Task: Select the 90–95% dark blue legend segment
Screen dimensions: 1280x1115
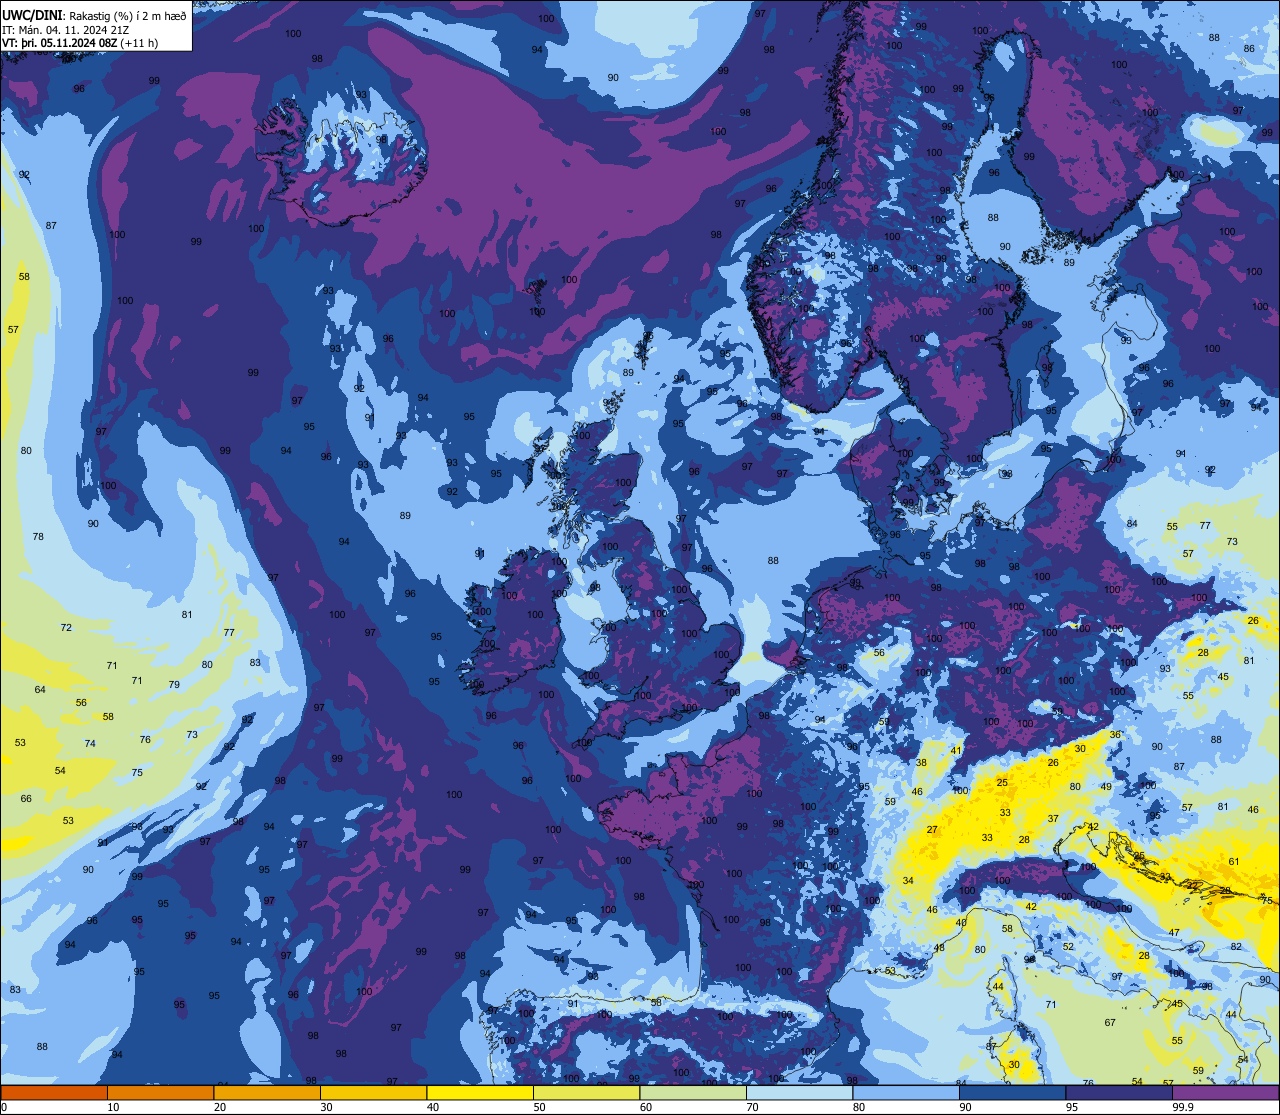Action: pyautogui.click(x=1012, y=1092)
